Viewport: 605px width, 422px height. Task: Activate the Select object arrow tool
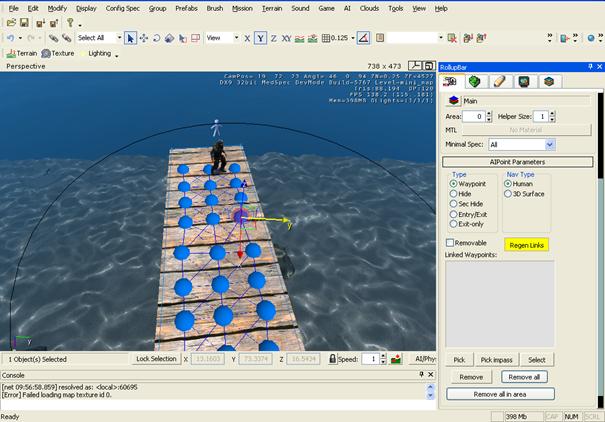tap(130, 38)
